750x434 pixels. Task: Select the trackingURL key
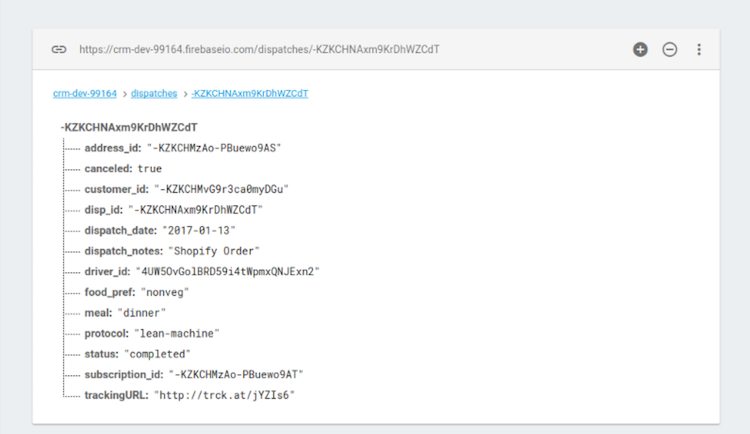click(x=117, y=395)
